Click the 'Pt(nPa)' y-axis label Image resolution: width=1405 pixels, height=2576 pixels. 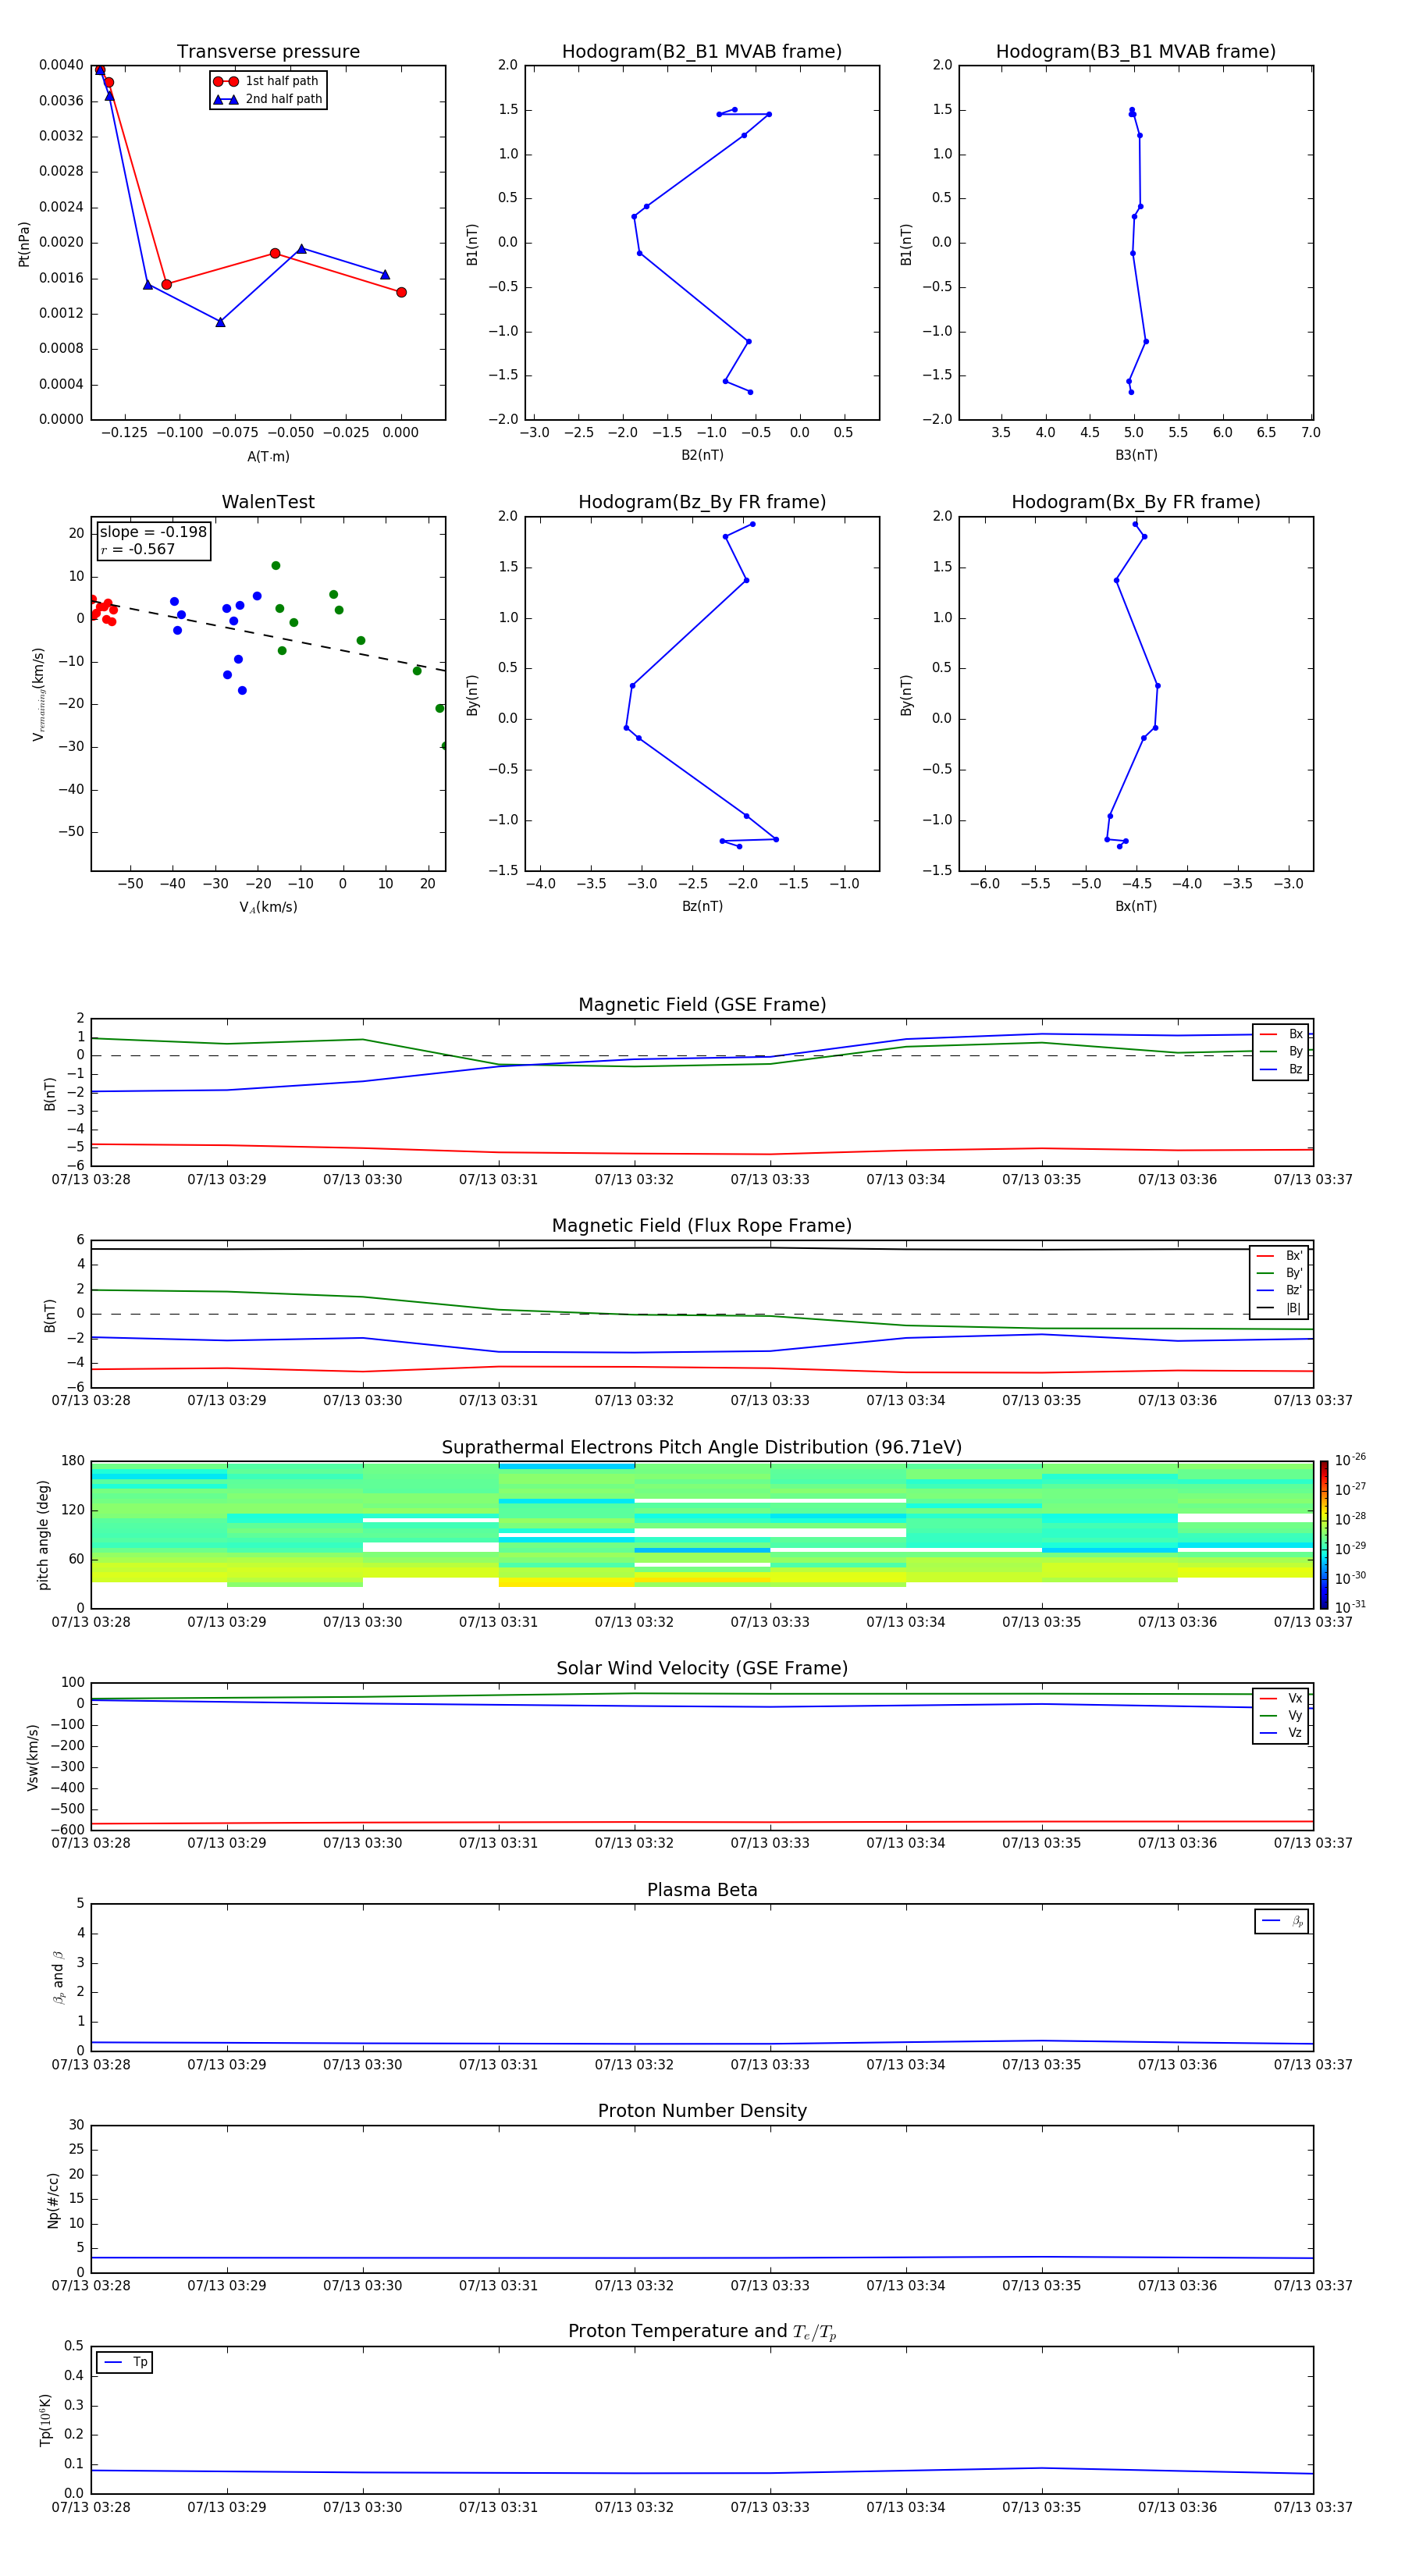[24, 244]
